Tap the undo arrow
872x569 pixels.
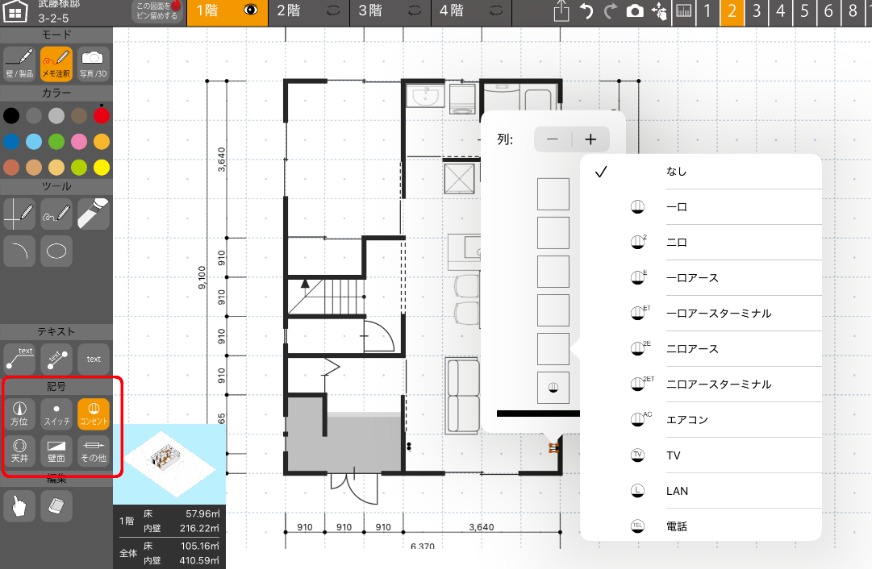click(586, 12)
